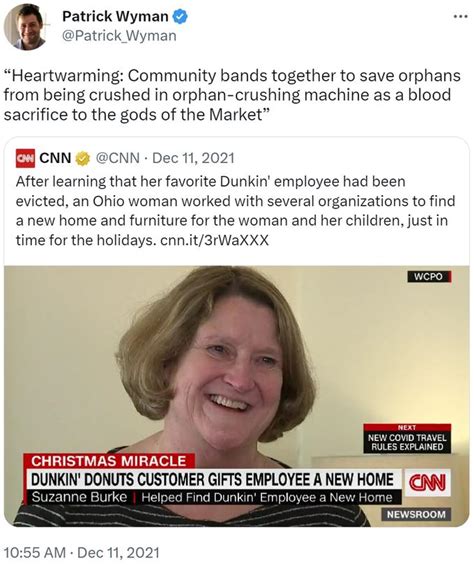
Task: Open the three-dot more options menu
Action: click(460, 17)
